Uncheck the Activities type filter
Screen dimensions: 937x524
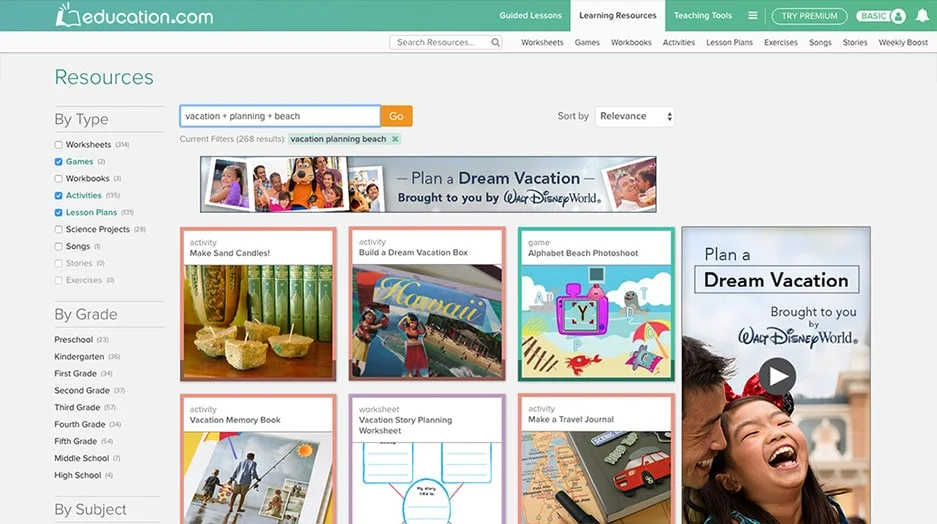pos(58,195)
